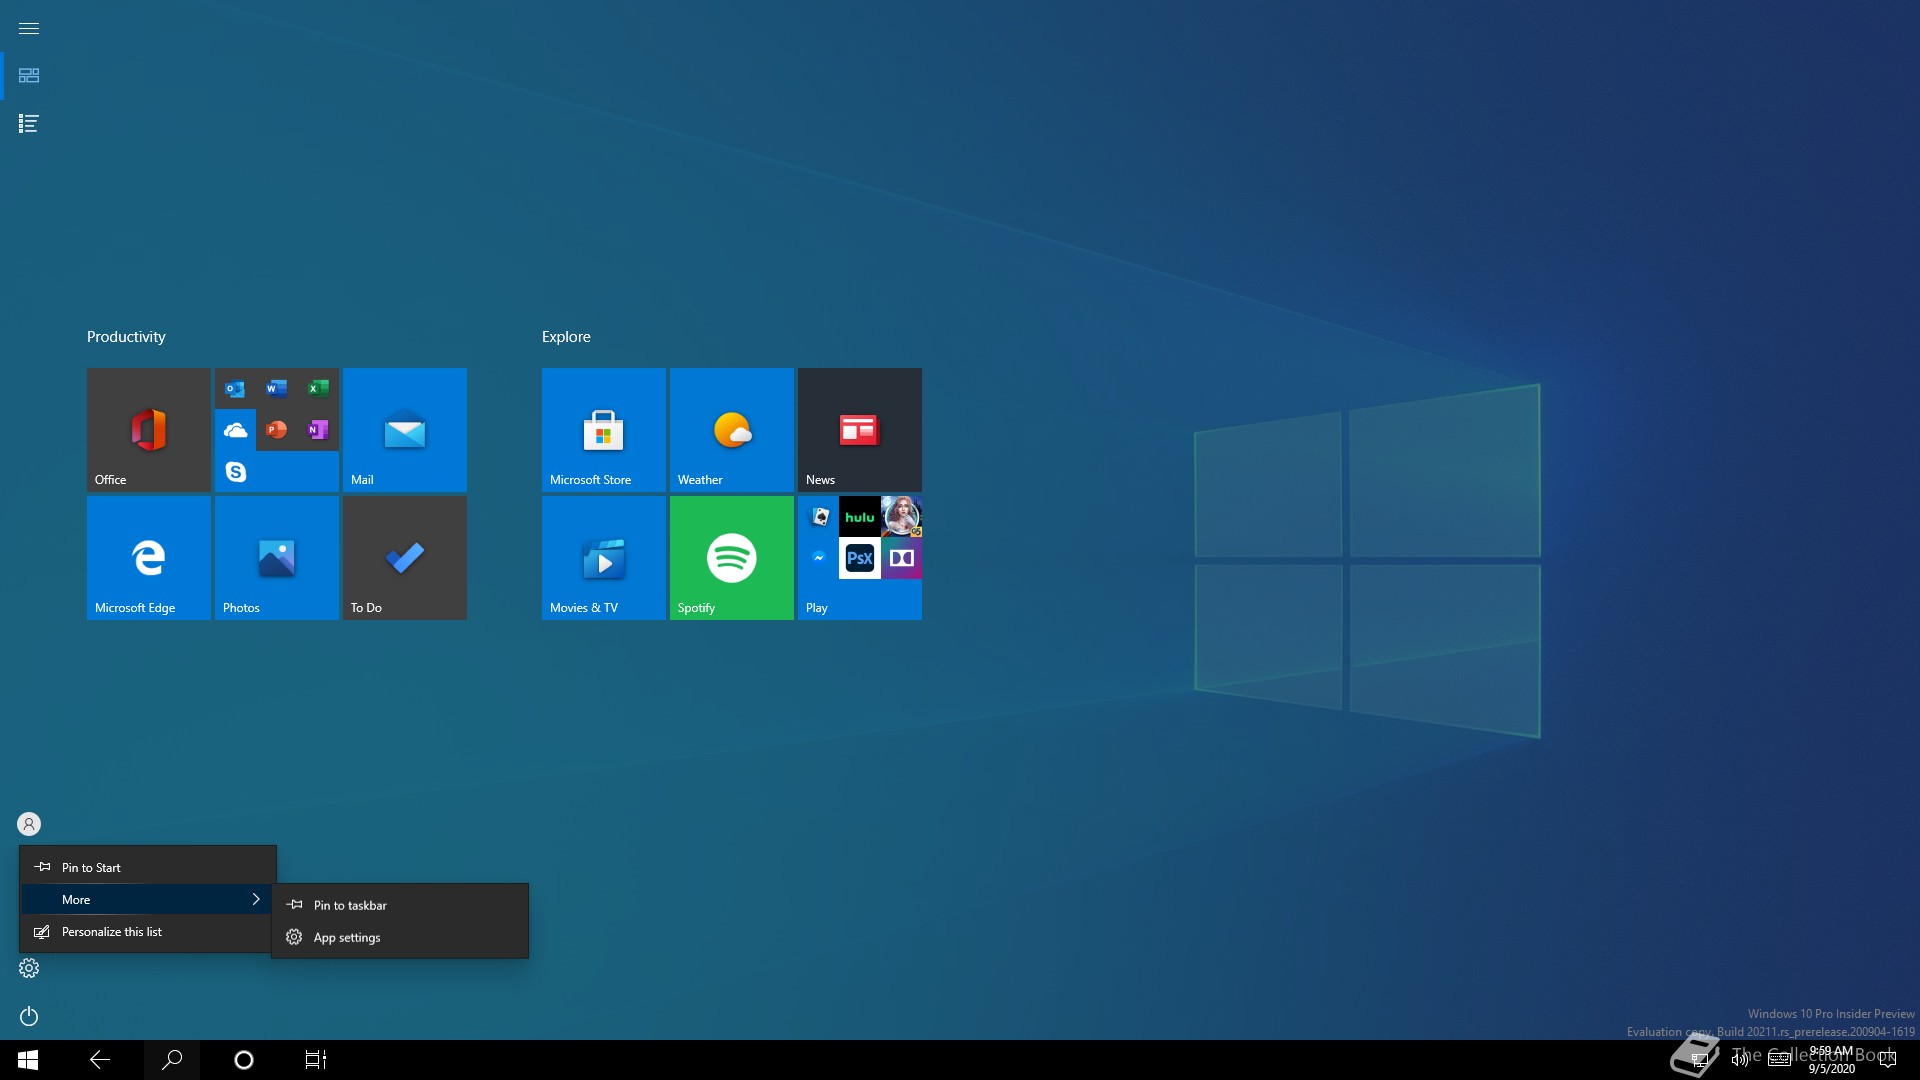Open the game with the character portrait in the Play tile
This screenshot has height=1080, width=1920.
(901, 516)
